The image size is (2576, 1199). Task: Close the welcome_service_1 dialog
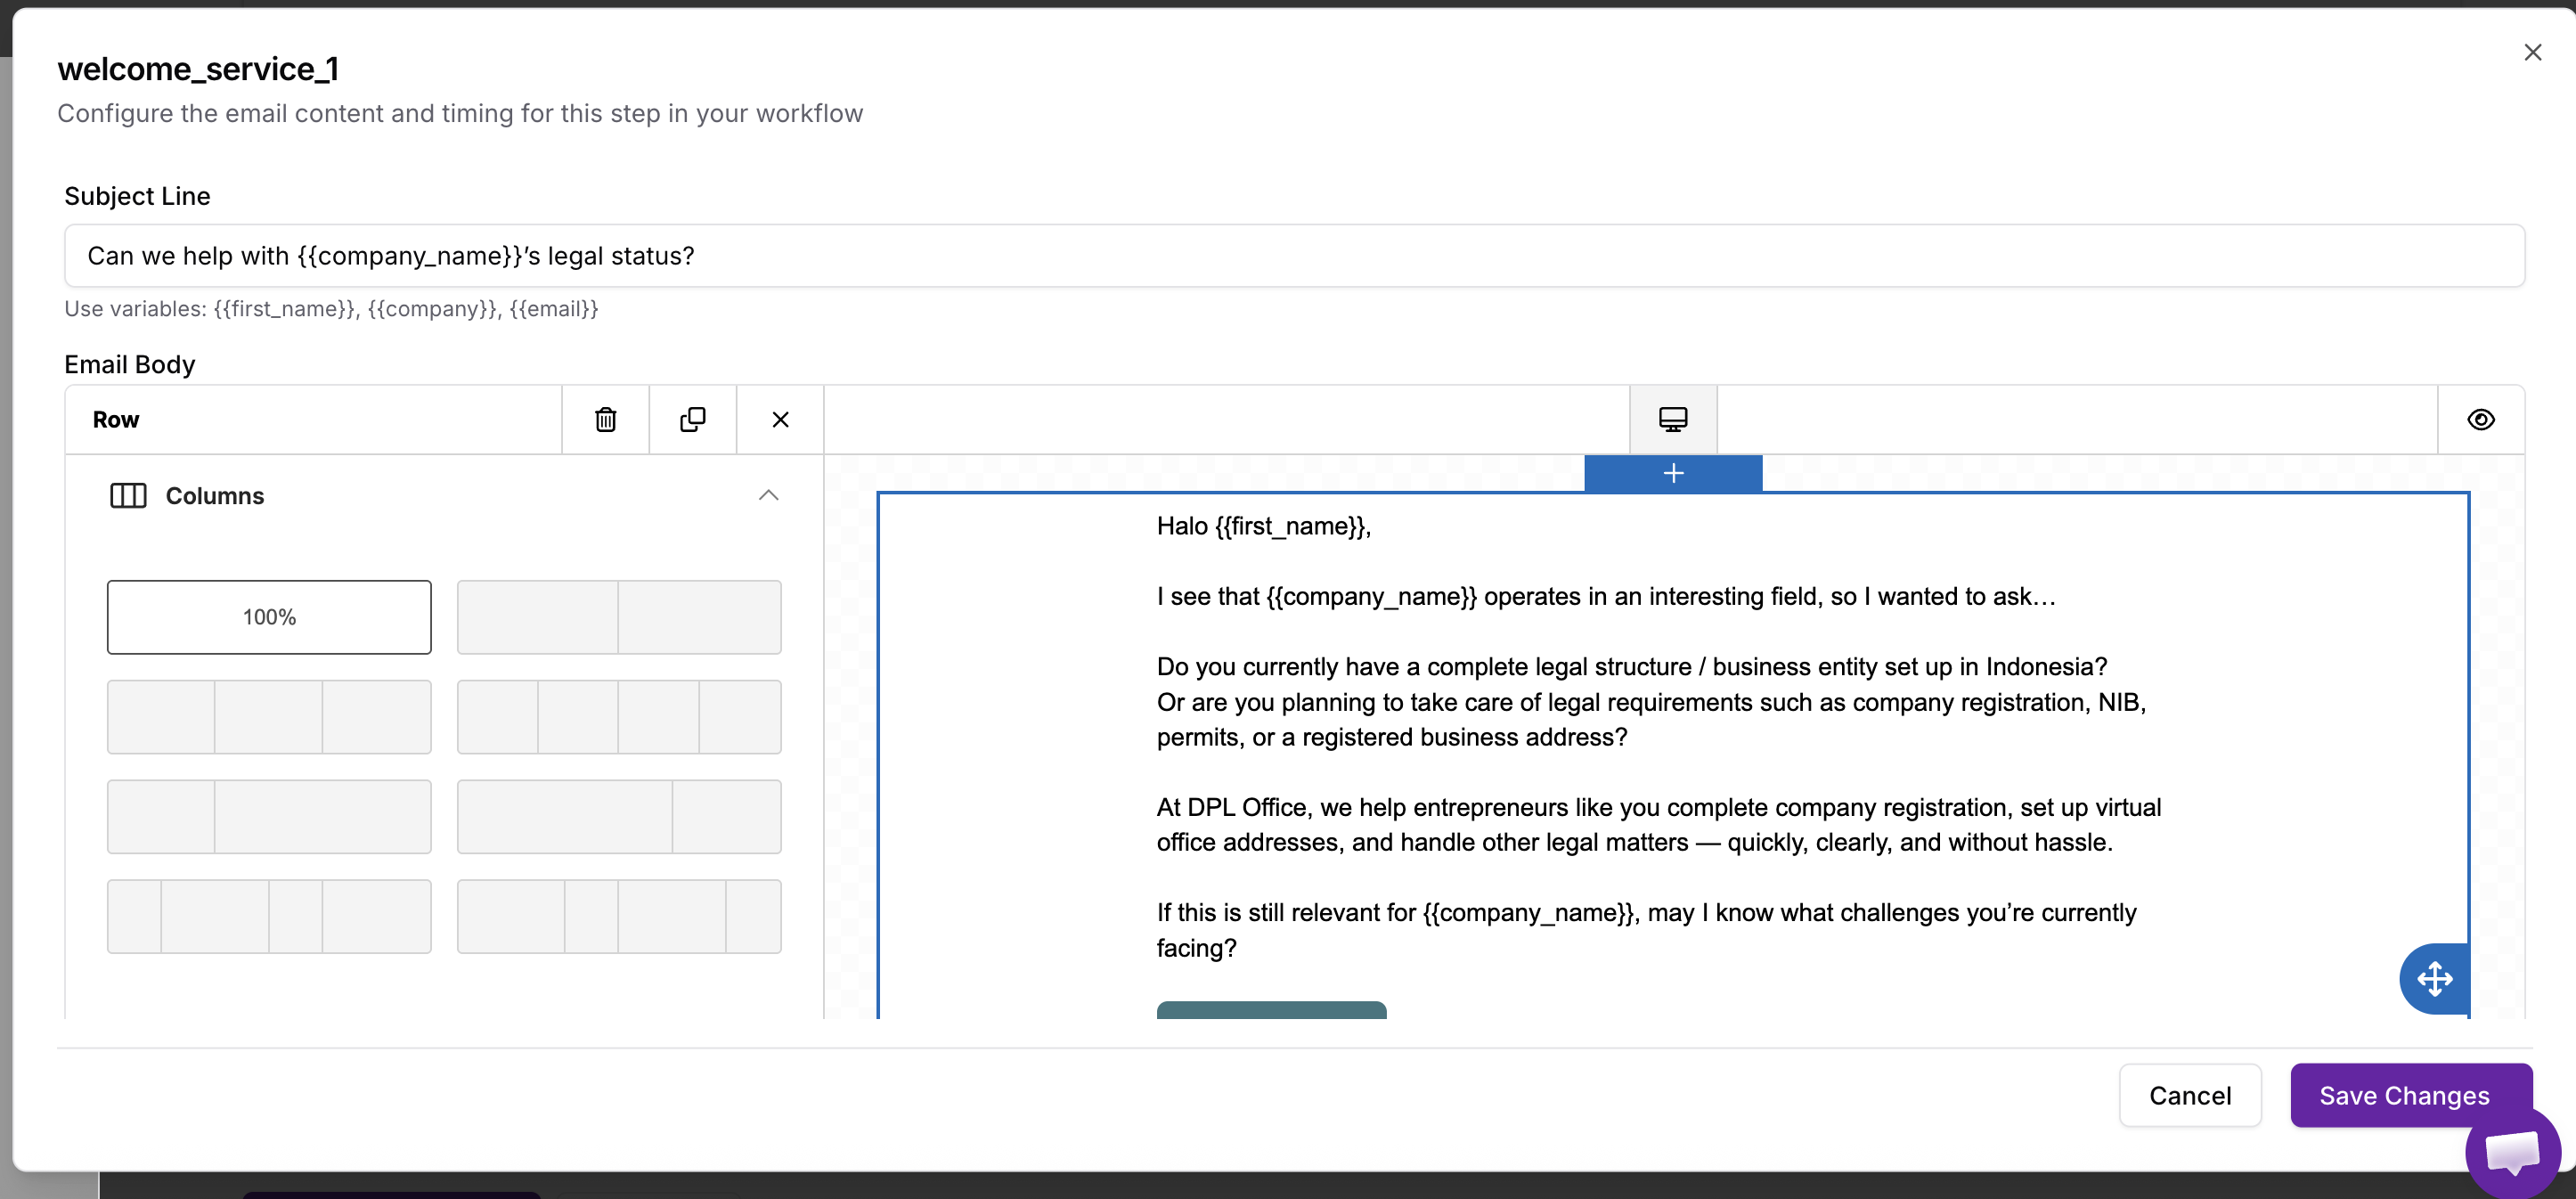2532,53
